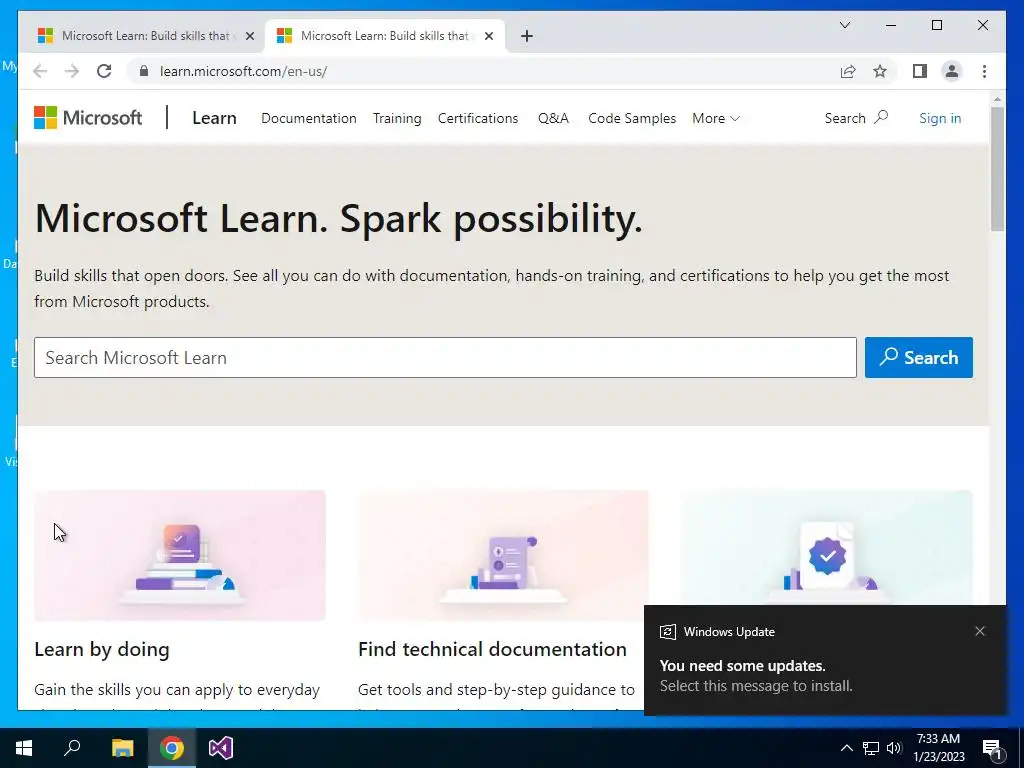Image resolution: width=1024 pixels, height=768 pixels.
Task: Click the share page icon in address bar
Action: point(848,71)
